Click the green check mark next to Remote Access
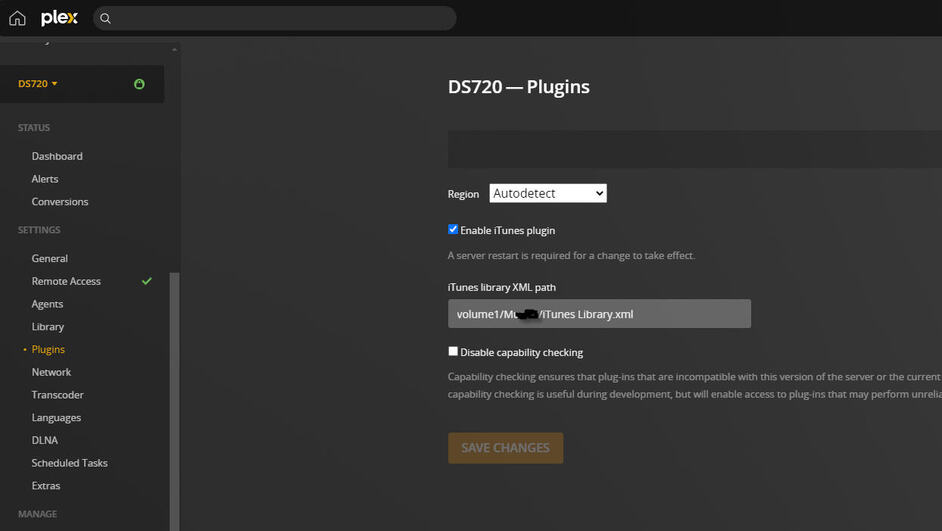 pos(147,281)
